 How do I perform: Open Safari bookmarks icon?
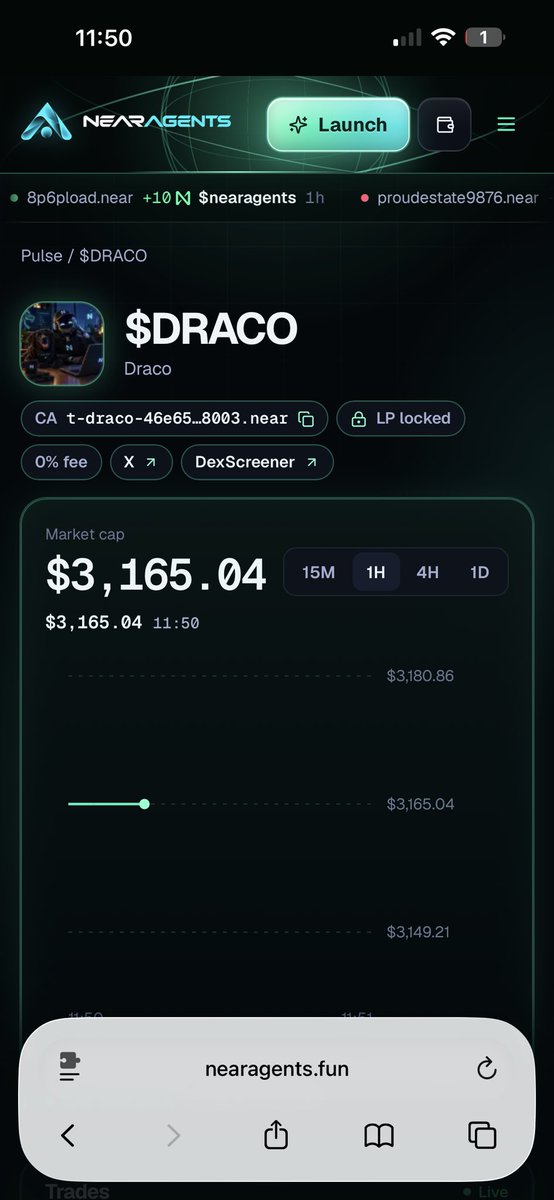click(x=379, y=1135)
